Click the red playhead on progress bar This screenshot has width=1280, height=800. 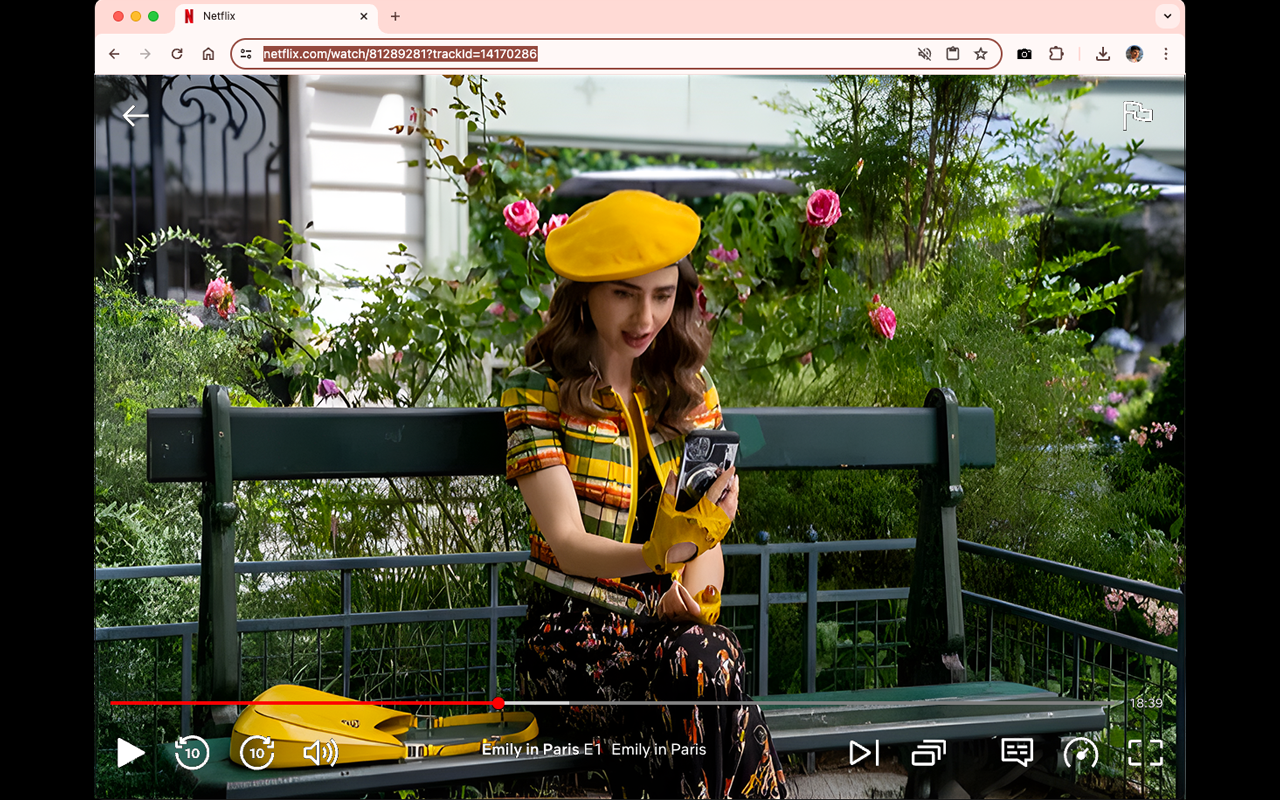click(498, 703)
